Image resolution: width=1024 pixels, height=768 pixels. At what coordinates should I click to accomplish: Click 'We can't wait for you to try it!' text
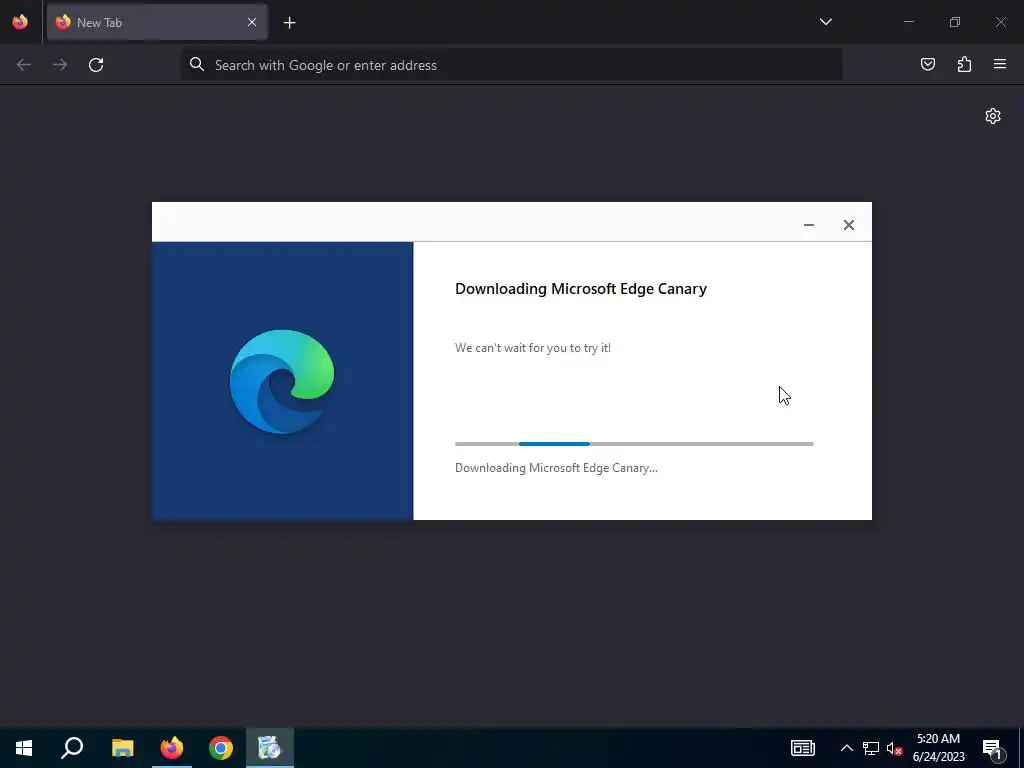533,347
